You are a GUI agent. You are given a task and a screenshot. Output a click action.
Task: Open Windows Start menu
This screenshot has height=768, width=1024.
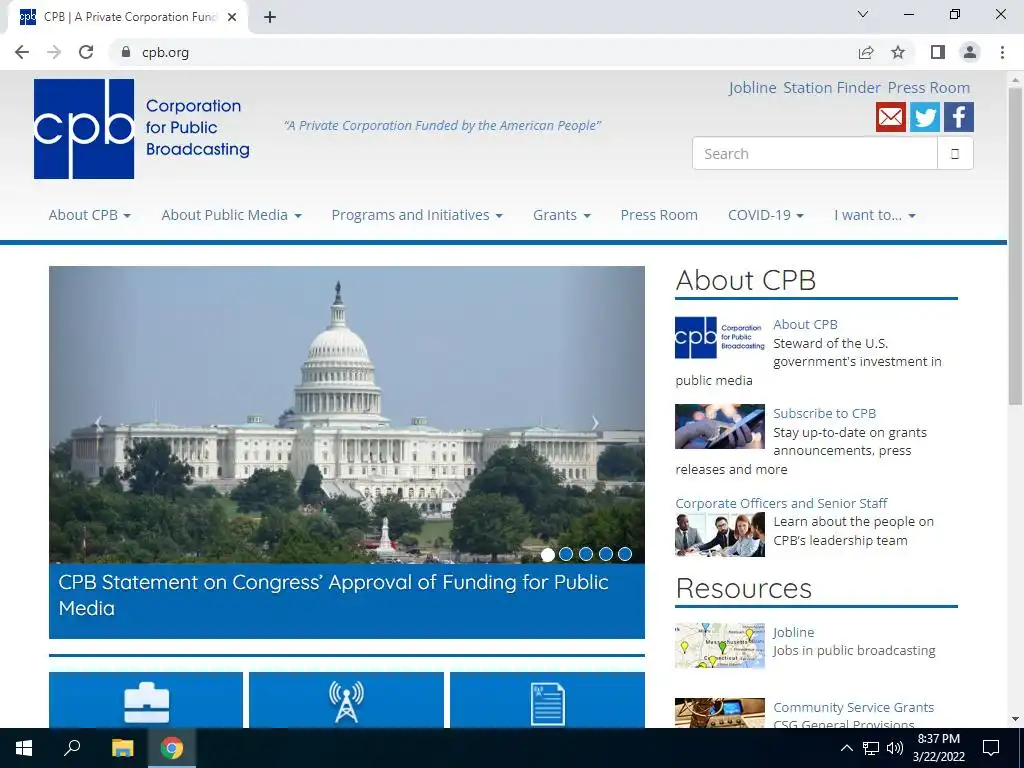[24, 748]
